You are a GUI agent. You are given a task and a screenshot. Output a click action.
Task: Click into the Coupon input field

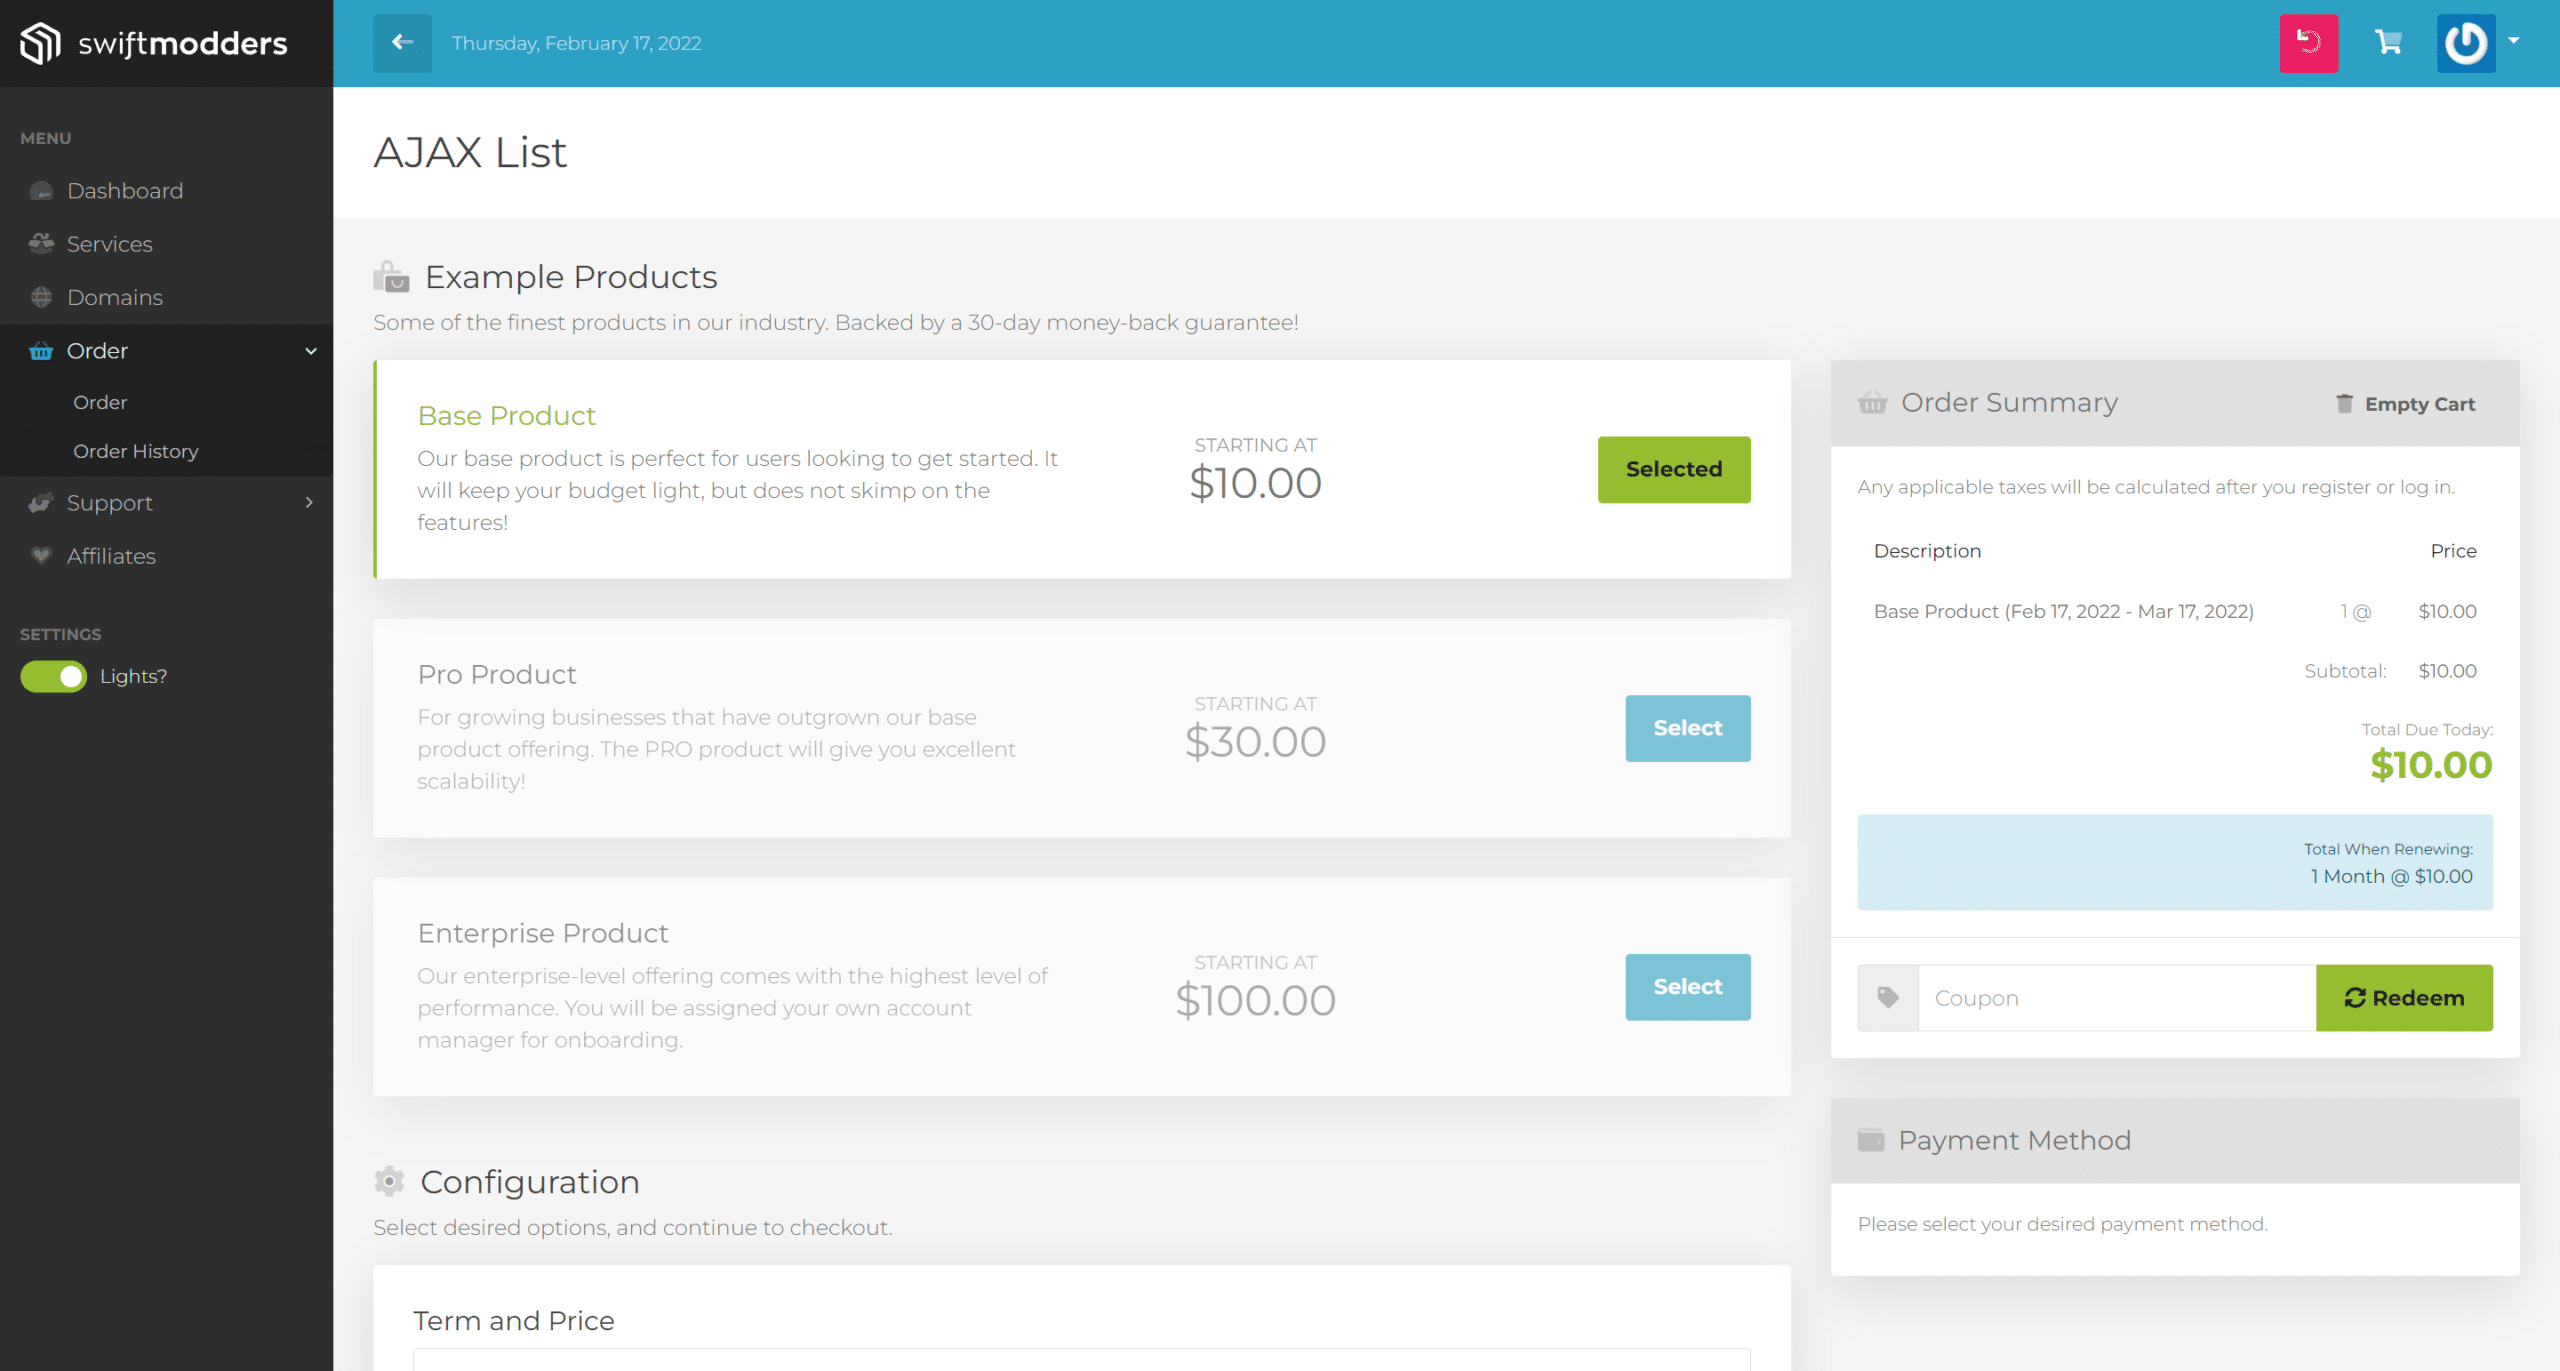tap(2116, 997)
